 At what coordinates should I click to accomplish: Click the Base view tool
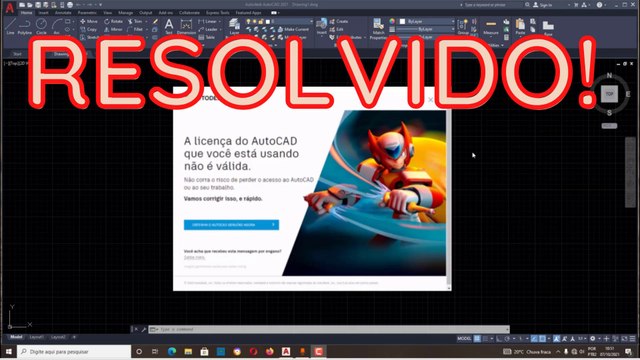click(x=548, y=28)
